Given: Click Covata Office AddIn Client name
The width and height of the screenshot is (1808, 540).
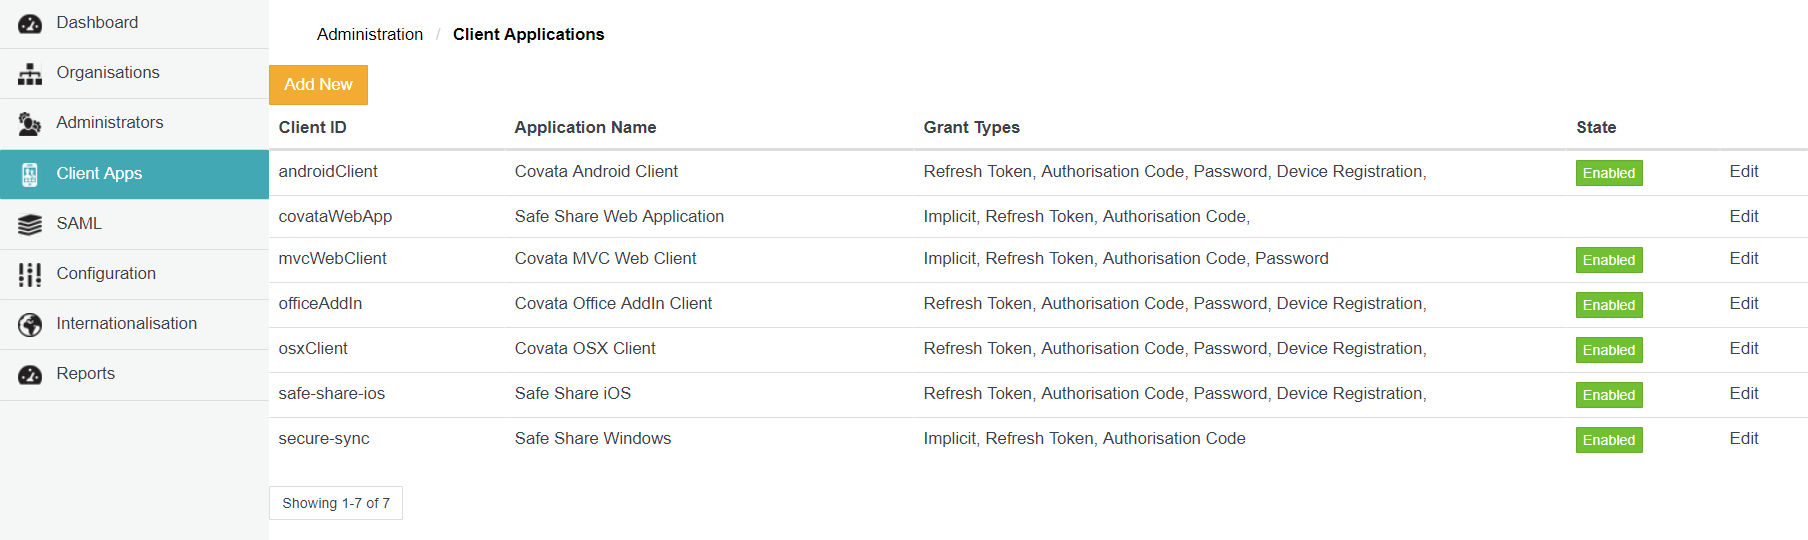Looking at the screenshot, I should [x=613, y=304].
